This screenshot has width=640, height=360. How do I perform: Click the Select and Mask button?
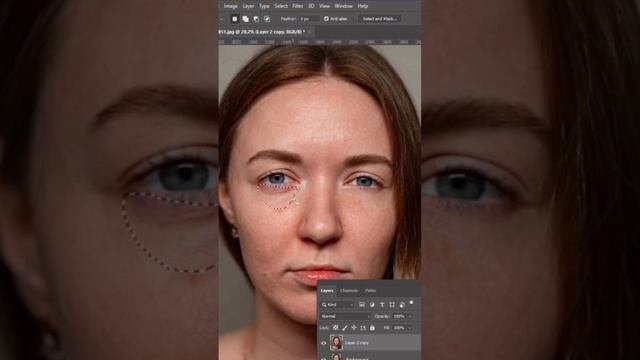click(x=380, y=19)
